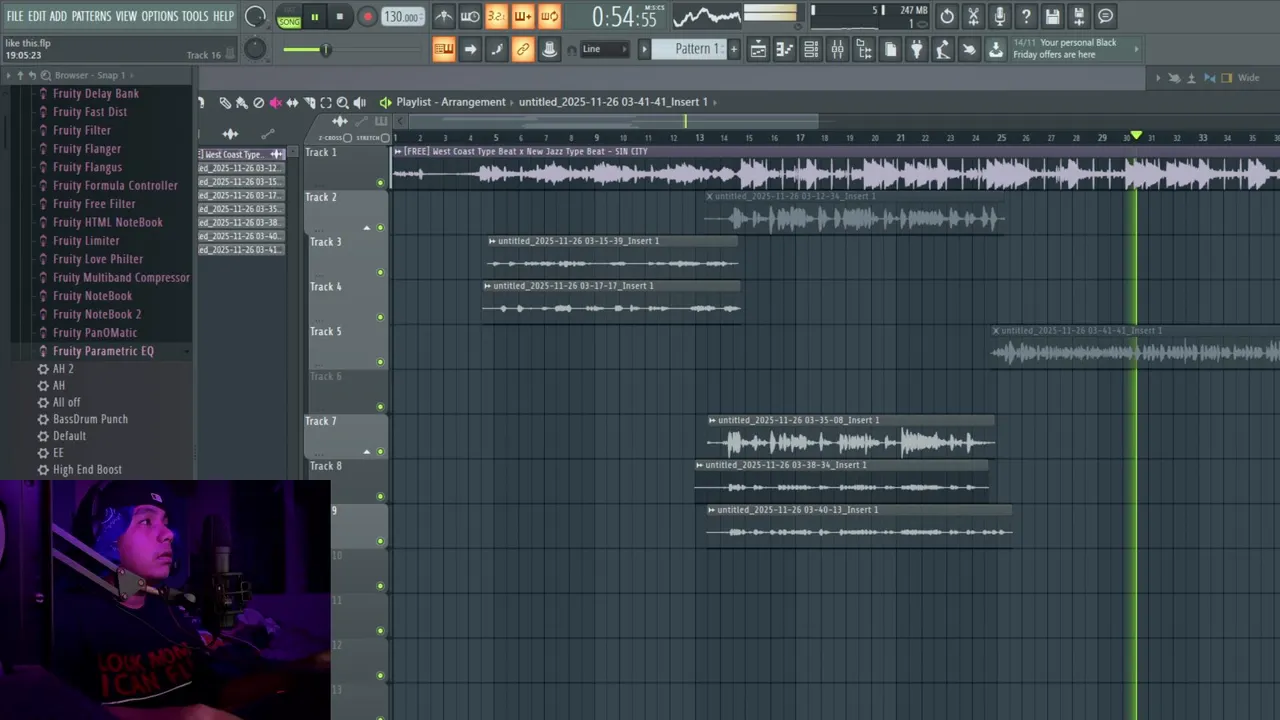Click the scissors audio editor icon

coord(973,16)
